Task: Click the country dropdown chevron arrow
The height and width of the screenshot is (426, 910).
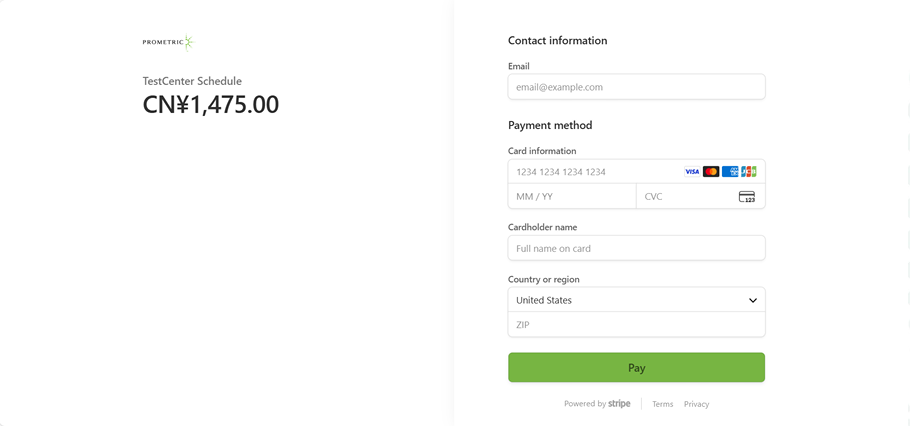Action: point(753,300)
